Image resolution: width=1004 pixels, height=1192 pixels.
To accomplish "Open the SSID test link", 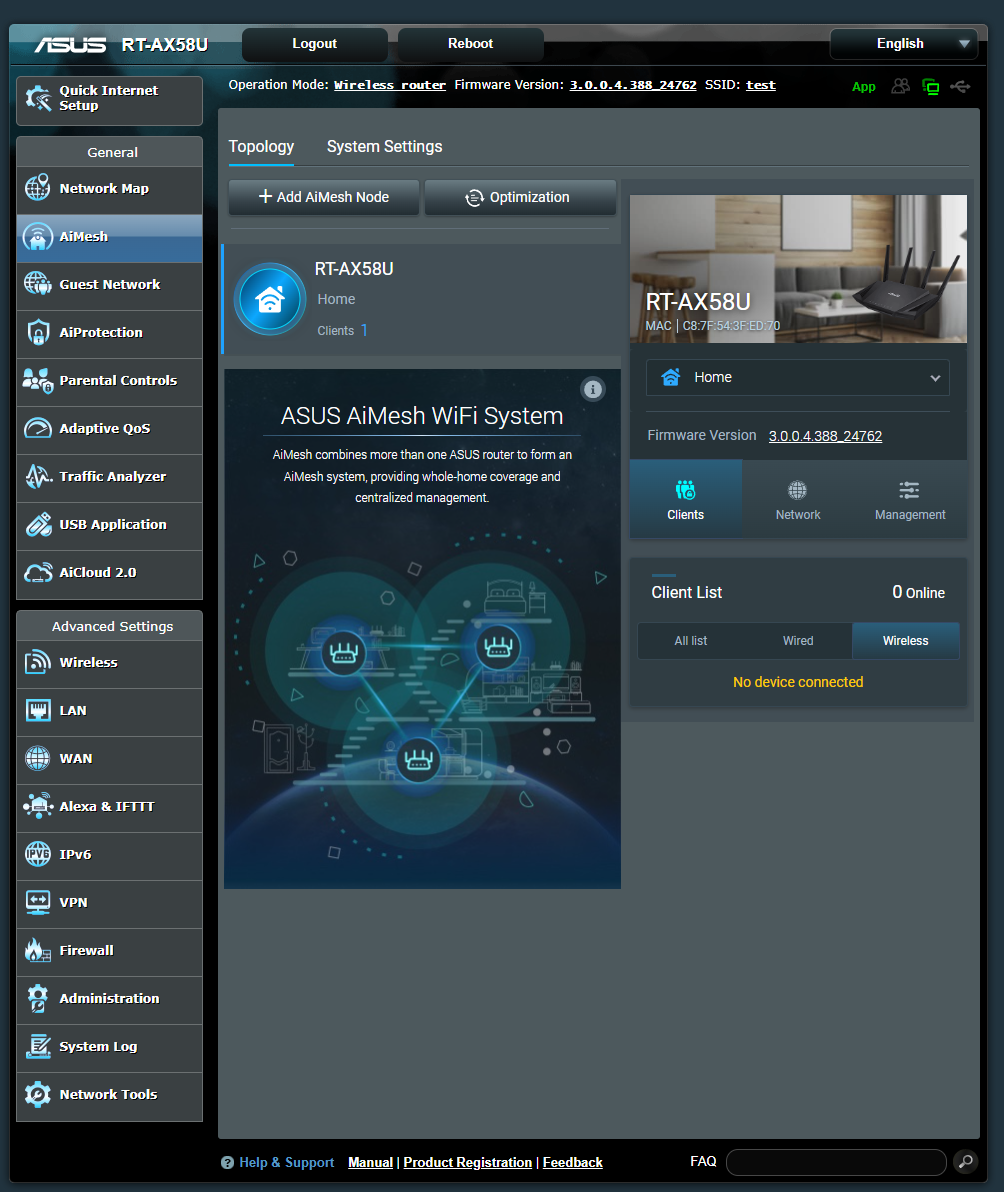I will pyautogui.click(x=761, y=85).
